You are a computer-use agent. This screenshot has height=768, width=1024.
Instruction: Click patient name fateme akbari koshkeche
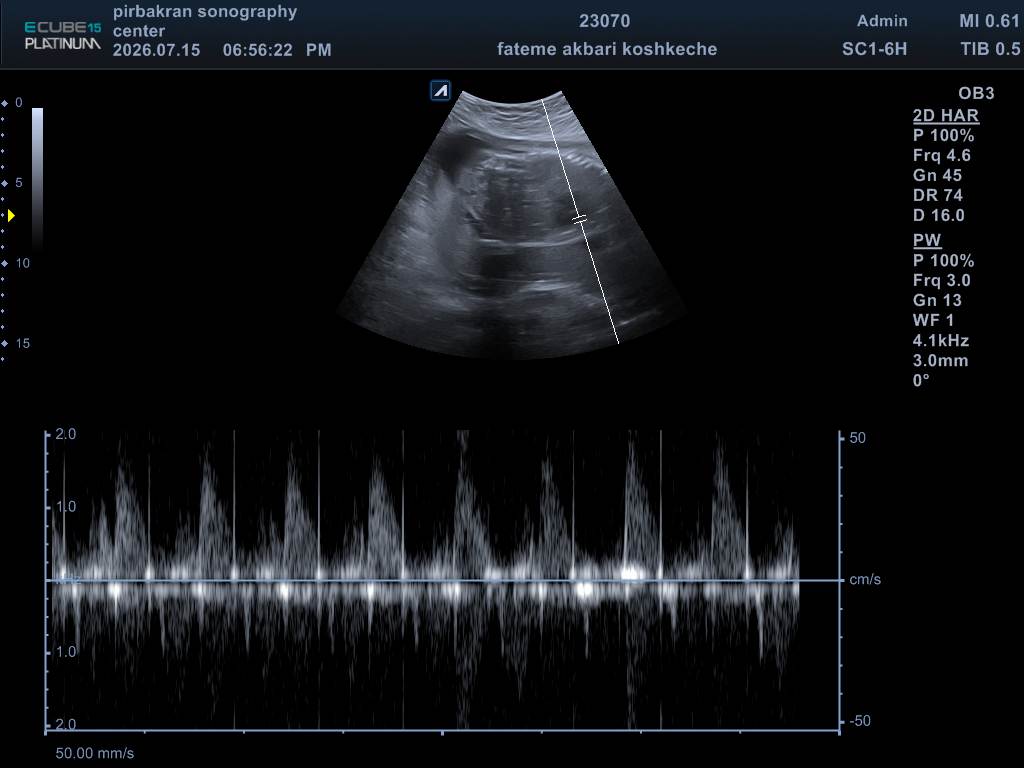pos(607,49)
